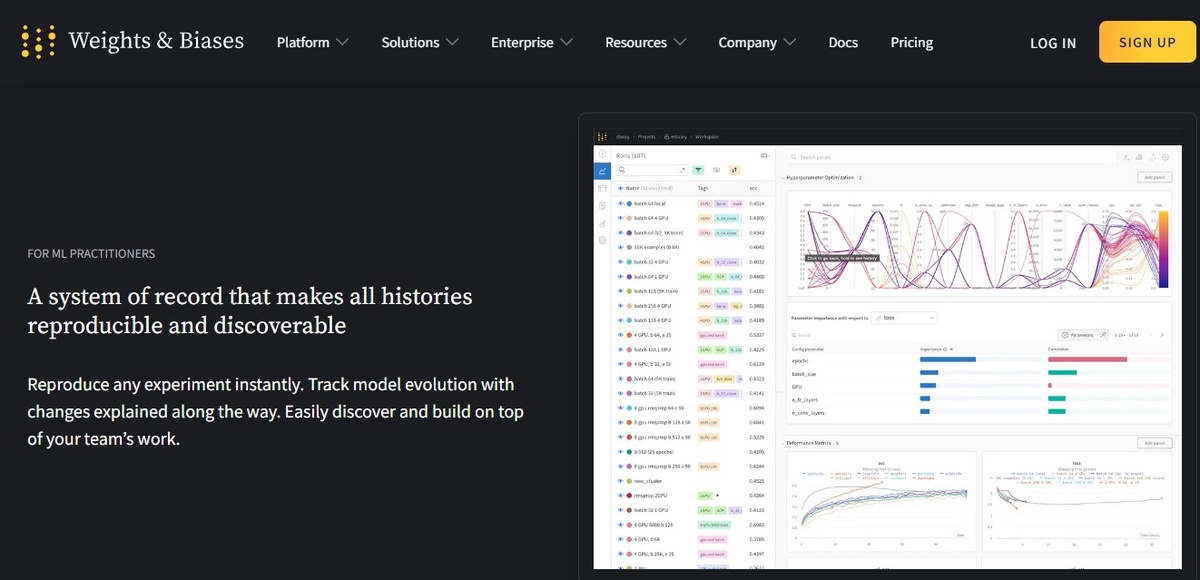Click the run name "8 GPU 5000 b 128"
This screenshot has width=1200, height=580.
[653, 524]
